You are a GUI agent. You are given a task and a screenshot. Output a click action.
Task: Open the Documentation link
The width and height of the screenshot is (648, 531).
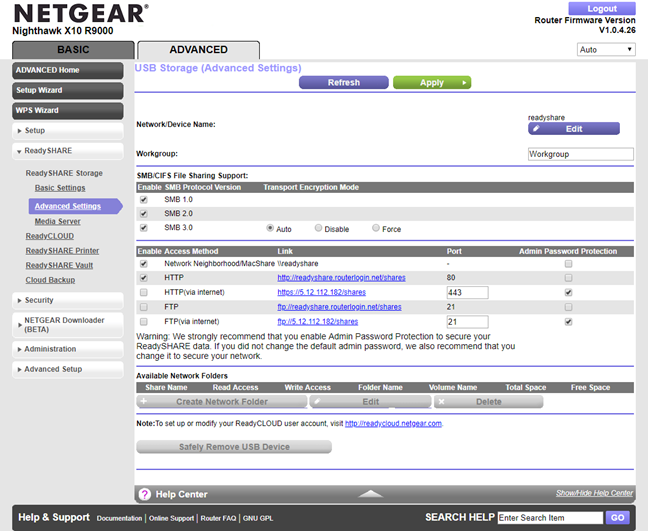(119, 518)
